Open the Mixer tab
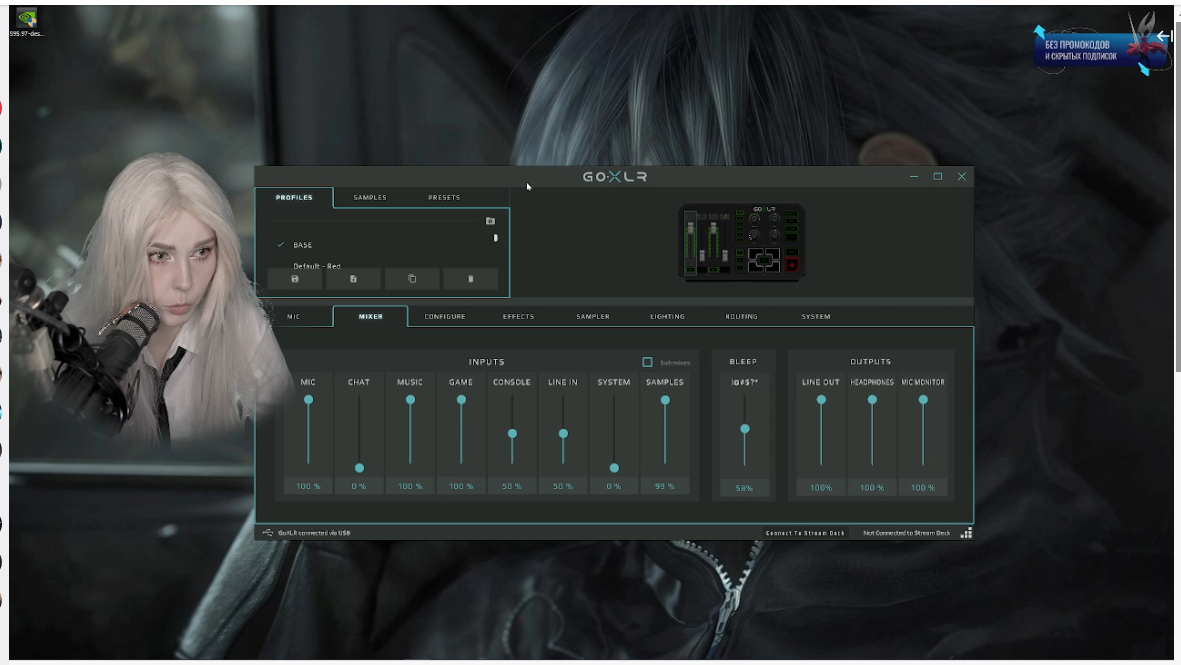Viewport: 1181px width, 665px height. [x=371, y=316]
